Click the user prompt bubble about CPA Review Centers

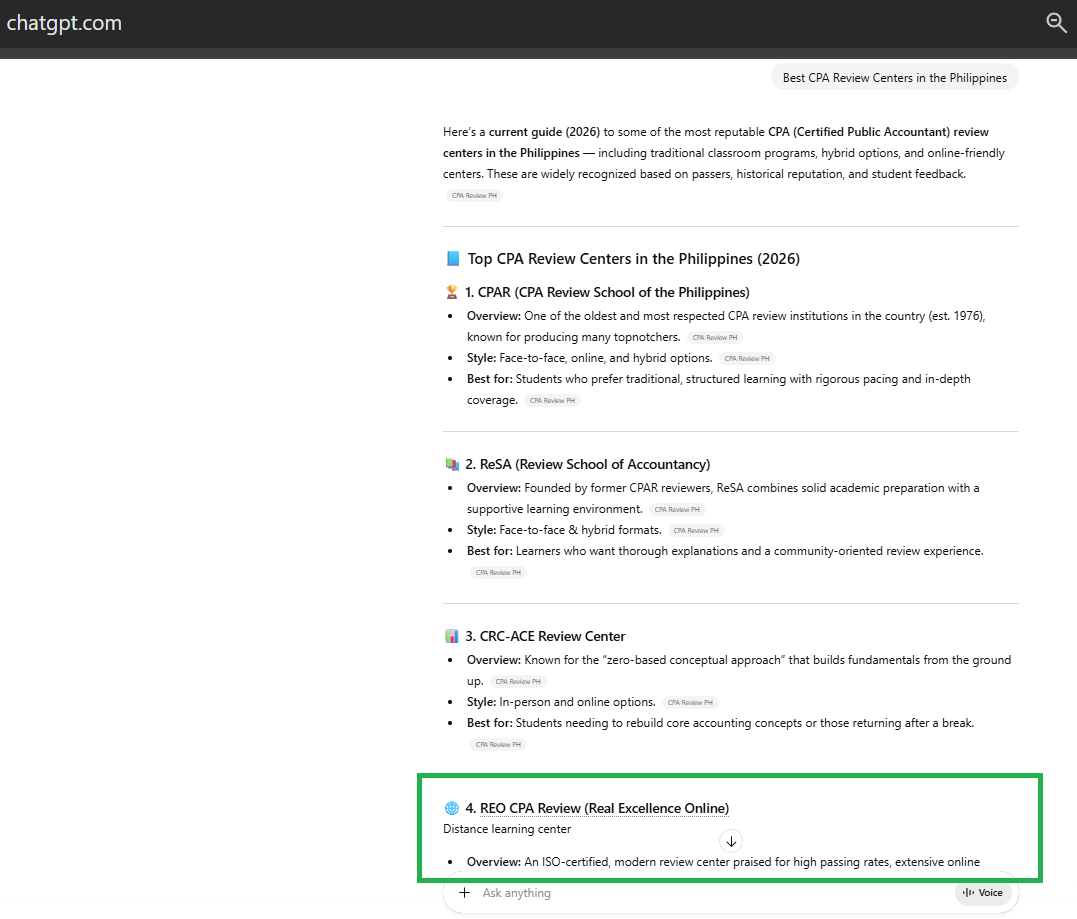coord(894,78)
